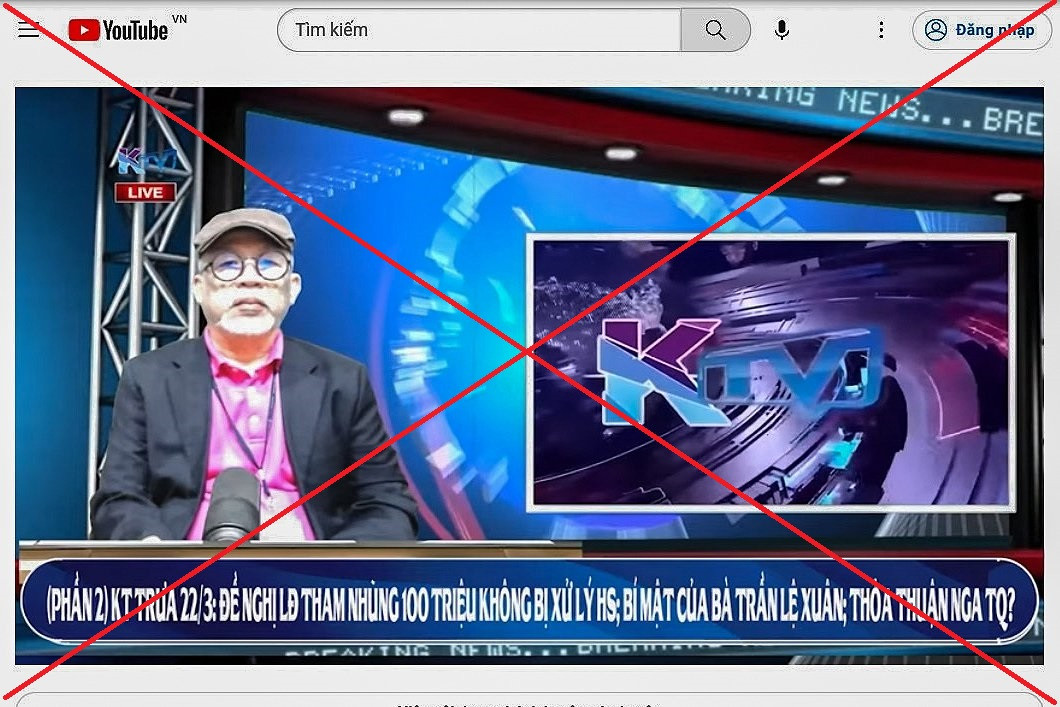Click the panel below the video player
The width and height of the screenshot is (1060, 707).
tap(529, 699)
